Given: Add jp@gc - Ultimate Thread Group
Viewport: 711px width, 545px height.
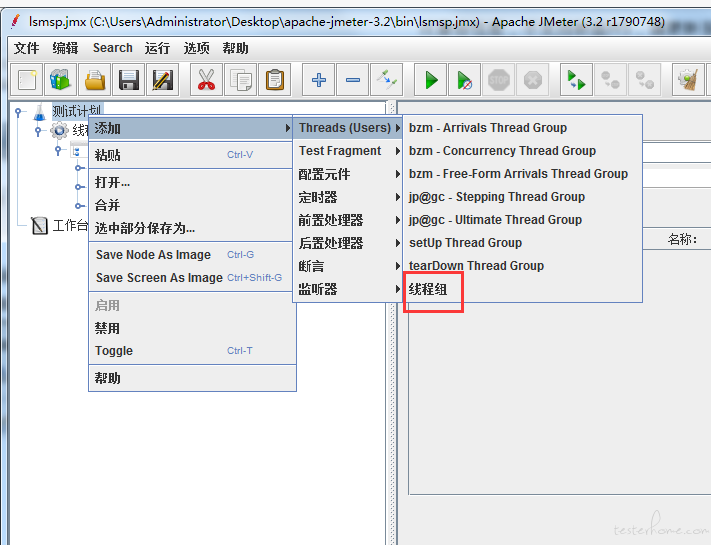Looking at the screenshot, I should coord(522,220).
